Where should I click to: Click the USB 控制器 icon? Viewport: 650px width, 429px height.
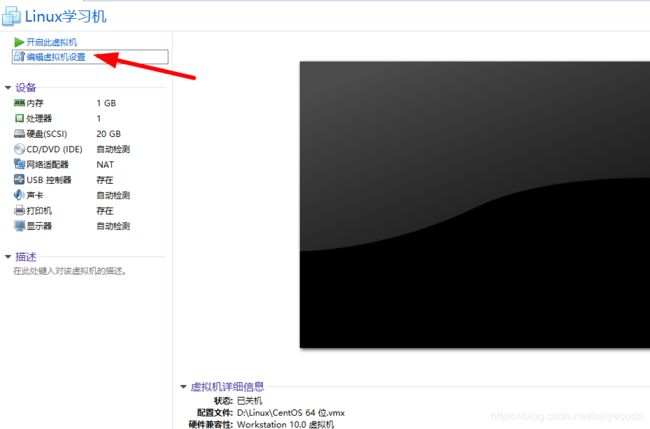[x=19, y=179]
